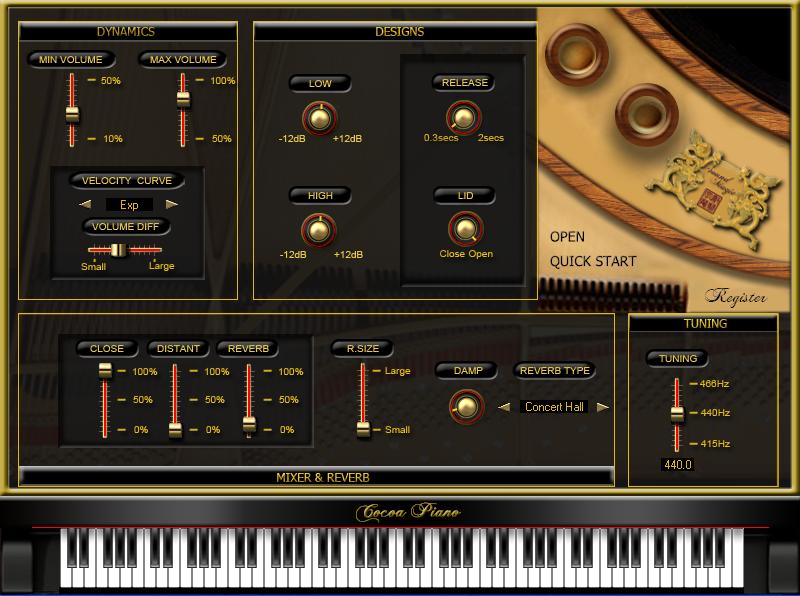Switch to previous reverb type using left arrow

(x=505, y=407)
